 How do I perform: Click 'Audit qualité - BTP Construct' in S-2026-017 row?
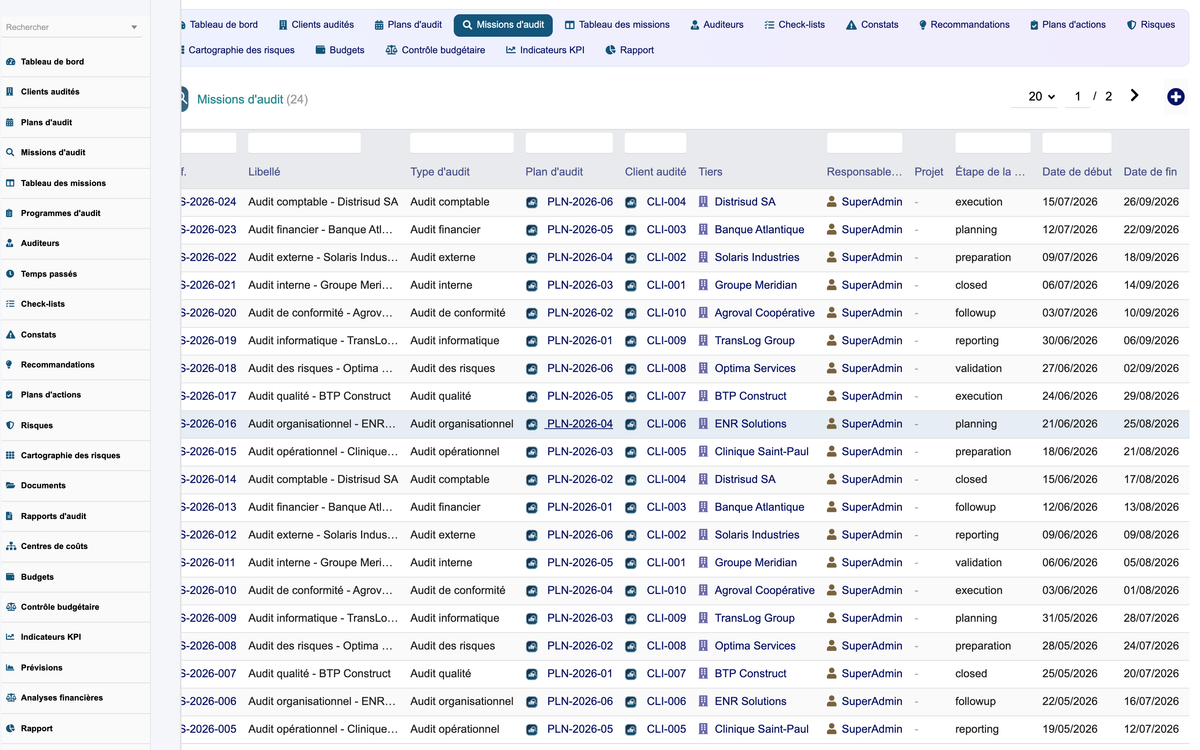pos(319,396)
